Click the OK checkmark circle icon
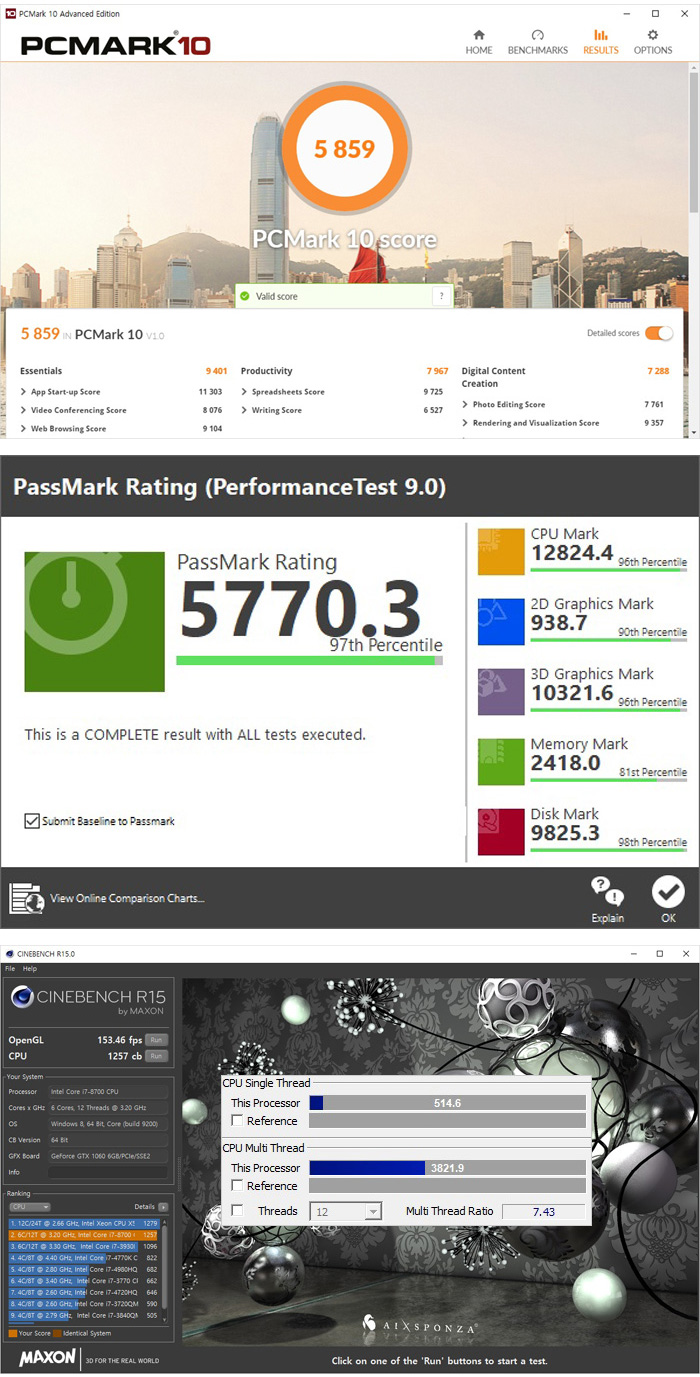Screen dimensions: 700x1377 point(668,891)
